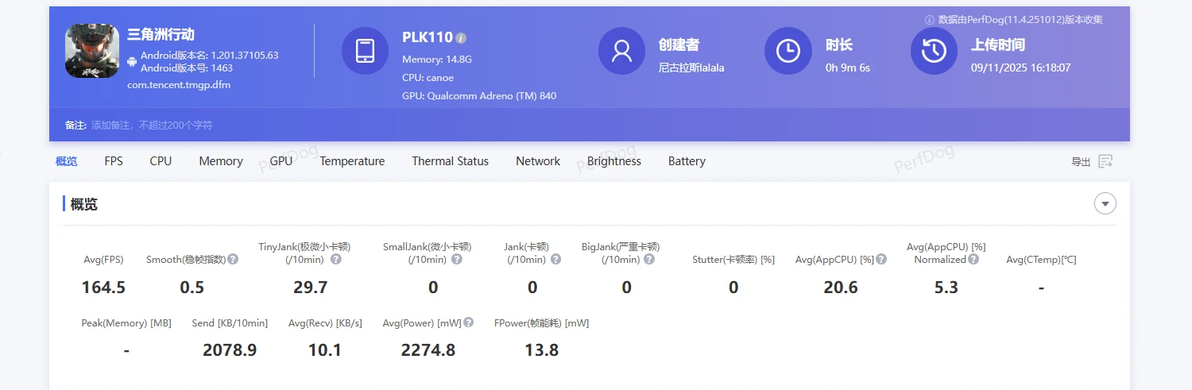The height and width of the screenshot is (390, 1192).
Task: Select the Battery tab
Action: 686,161
